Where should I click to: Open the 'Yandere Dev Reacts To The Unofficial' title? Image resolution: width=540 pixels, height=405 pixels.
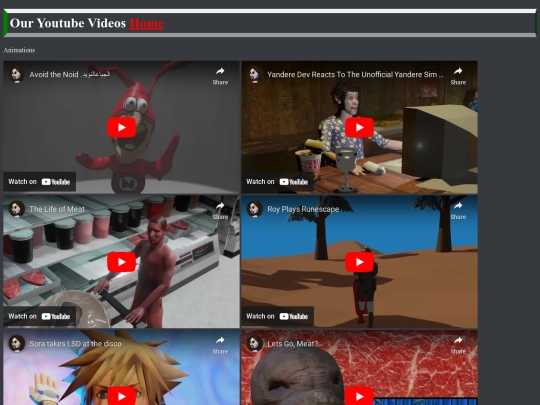coord(355,74)
